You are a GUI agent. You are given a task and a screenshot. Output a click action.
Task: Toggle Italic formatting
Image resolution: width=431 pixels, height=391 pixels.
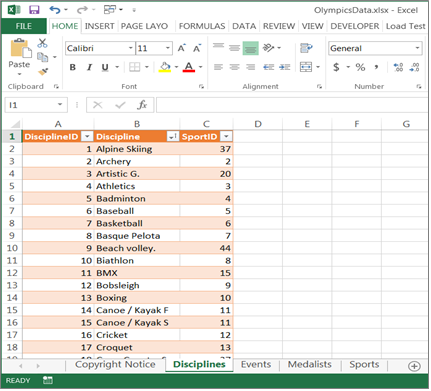pos(89,67)
